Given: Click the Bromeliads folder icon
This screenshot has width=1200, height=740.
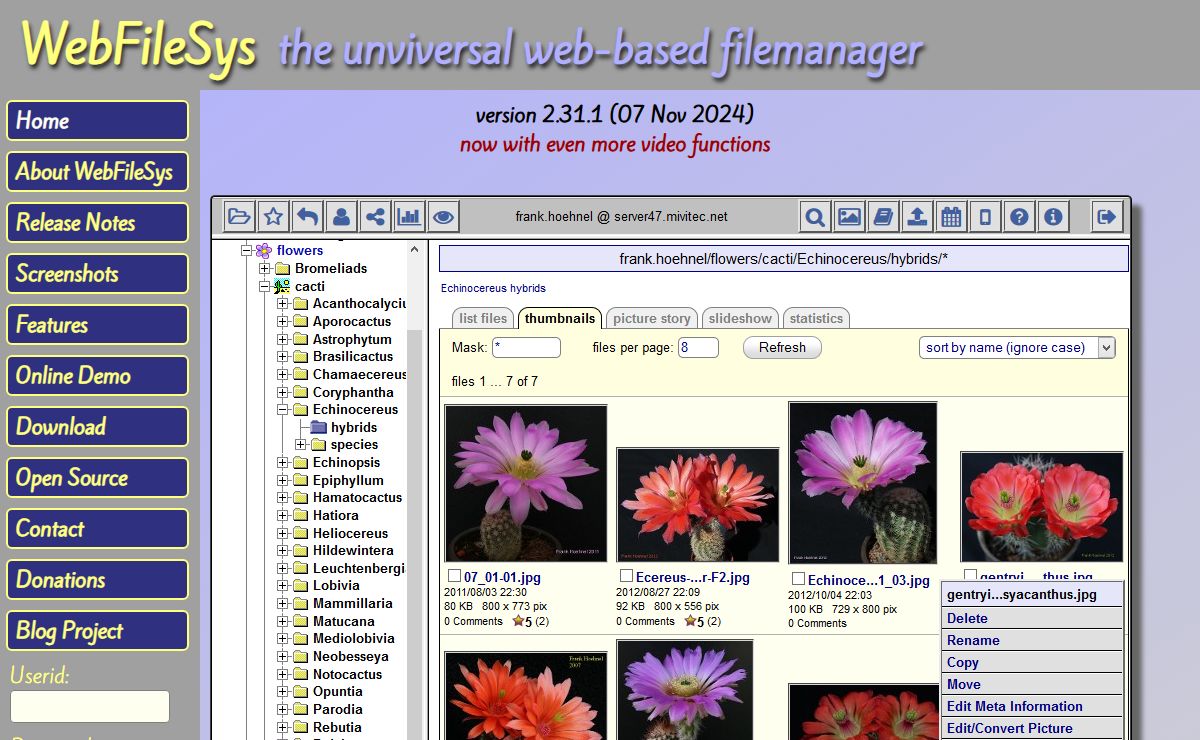Looking at the screenshot, I should tap(282, 269).
